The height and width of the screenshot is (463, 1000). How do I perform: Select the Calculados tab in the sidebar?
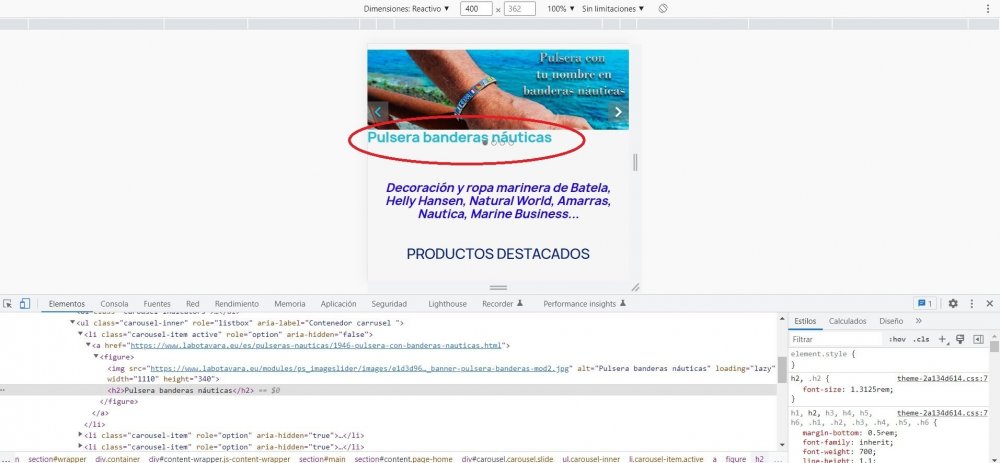point(847,321)
